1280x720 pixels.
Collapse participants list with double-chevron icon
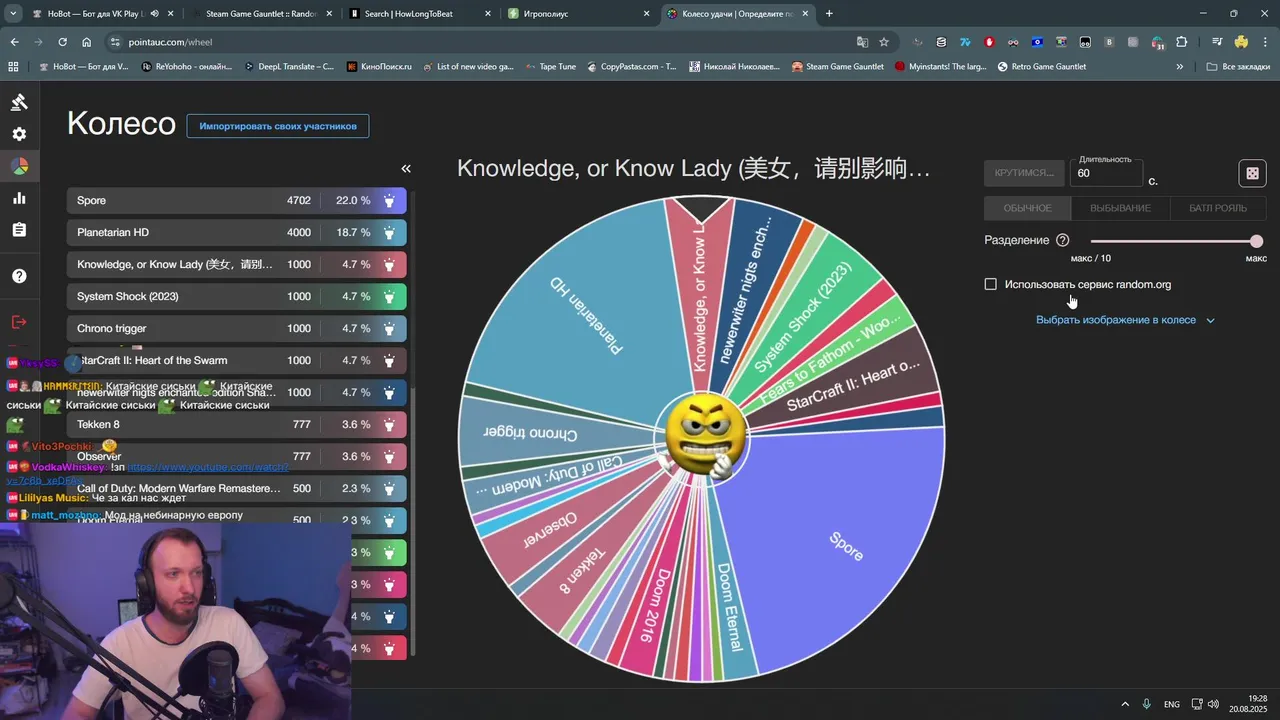tap(406, 169)
